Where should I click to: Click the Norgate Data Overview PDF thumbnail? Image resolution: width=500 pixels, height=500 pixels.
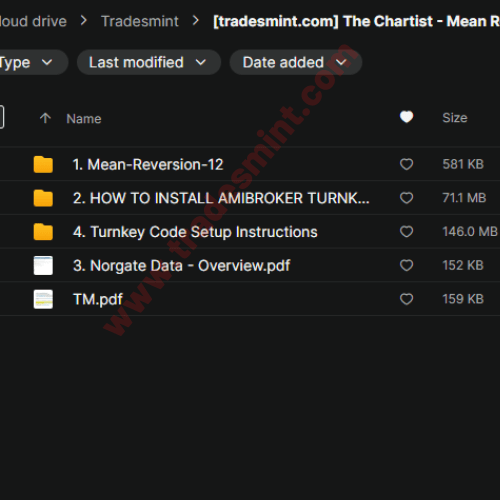[x=43, y=265]
